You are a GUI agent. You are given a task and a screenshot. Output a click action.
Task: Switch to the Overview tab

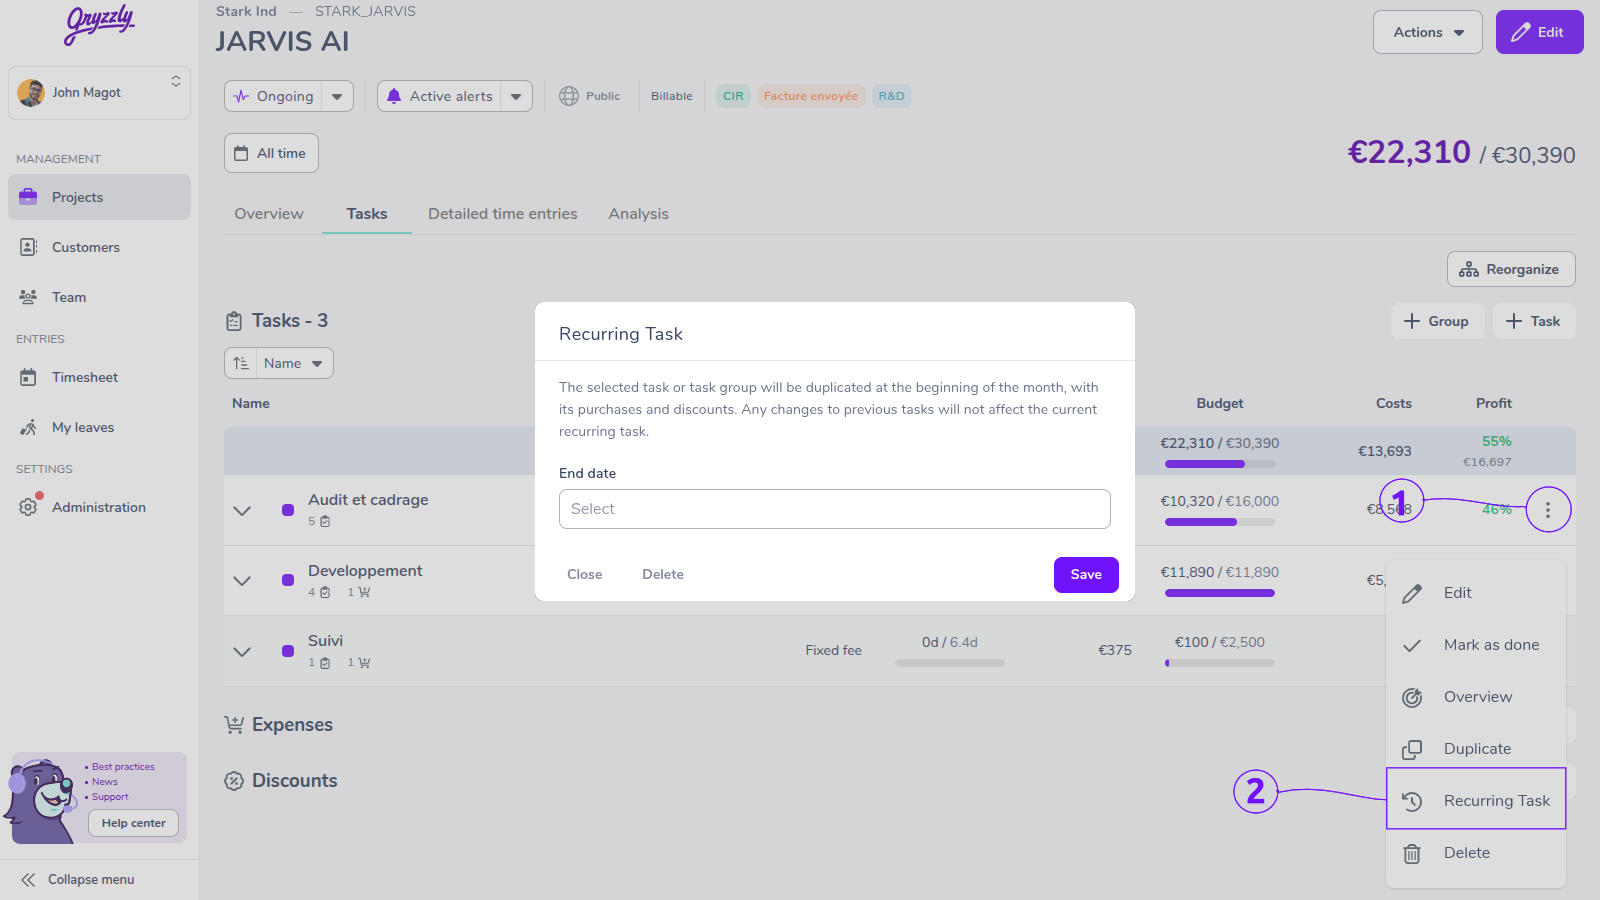(x=269, y=214)
